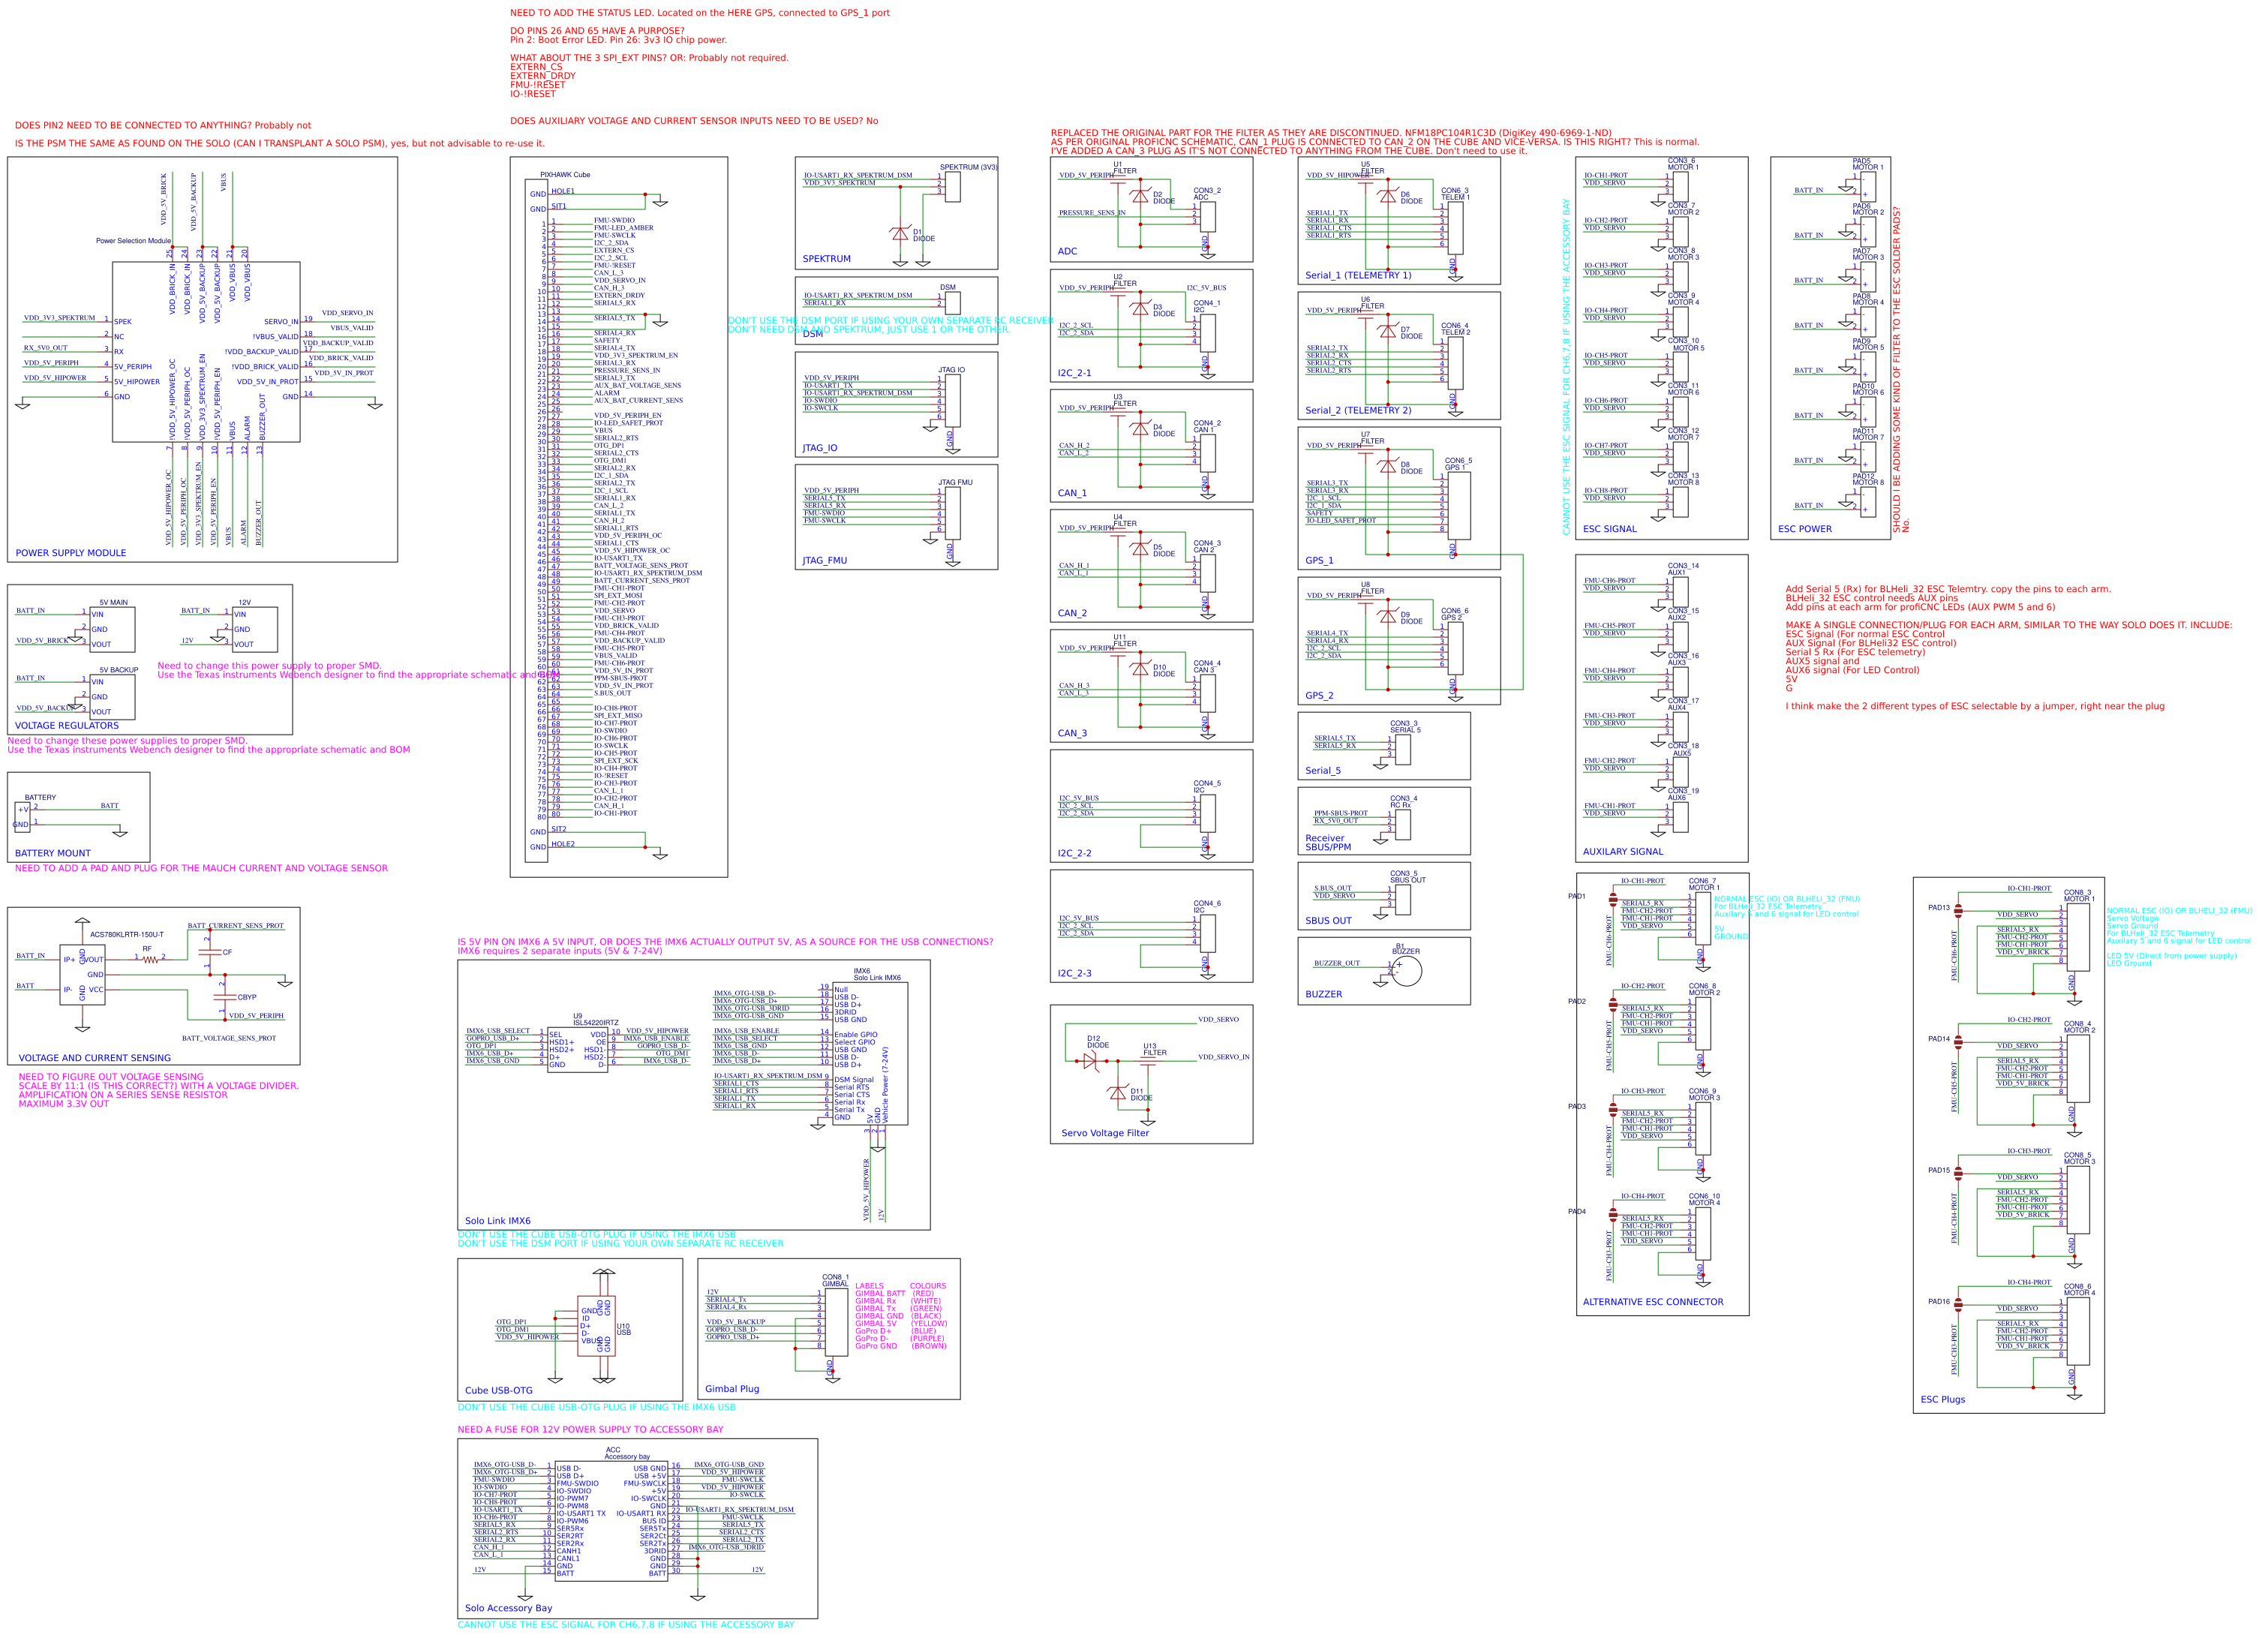Click the I2C_2-2 block label
The height and width of the screenshot is (1638, 2268).
click(x=1075, y=854)
